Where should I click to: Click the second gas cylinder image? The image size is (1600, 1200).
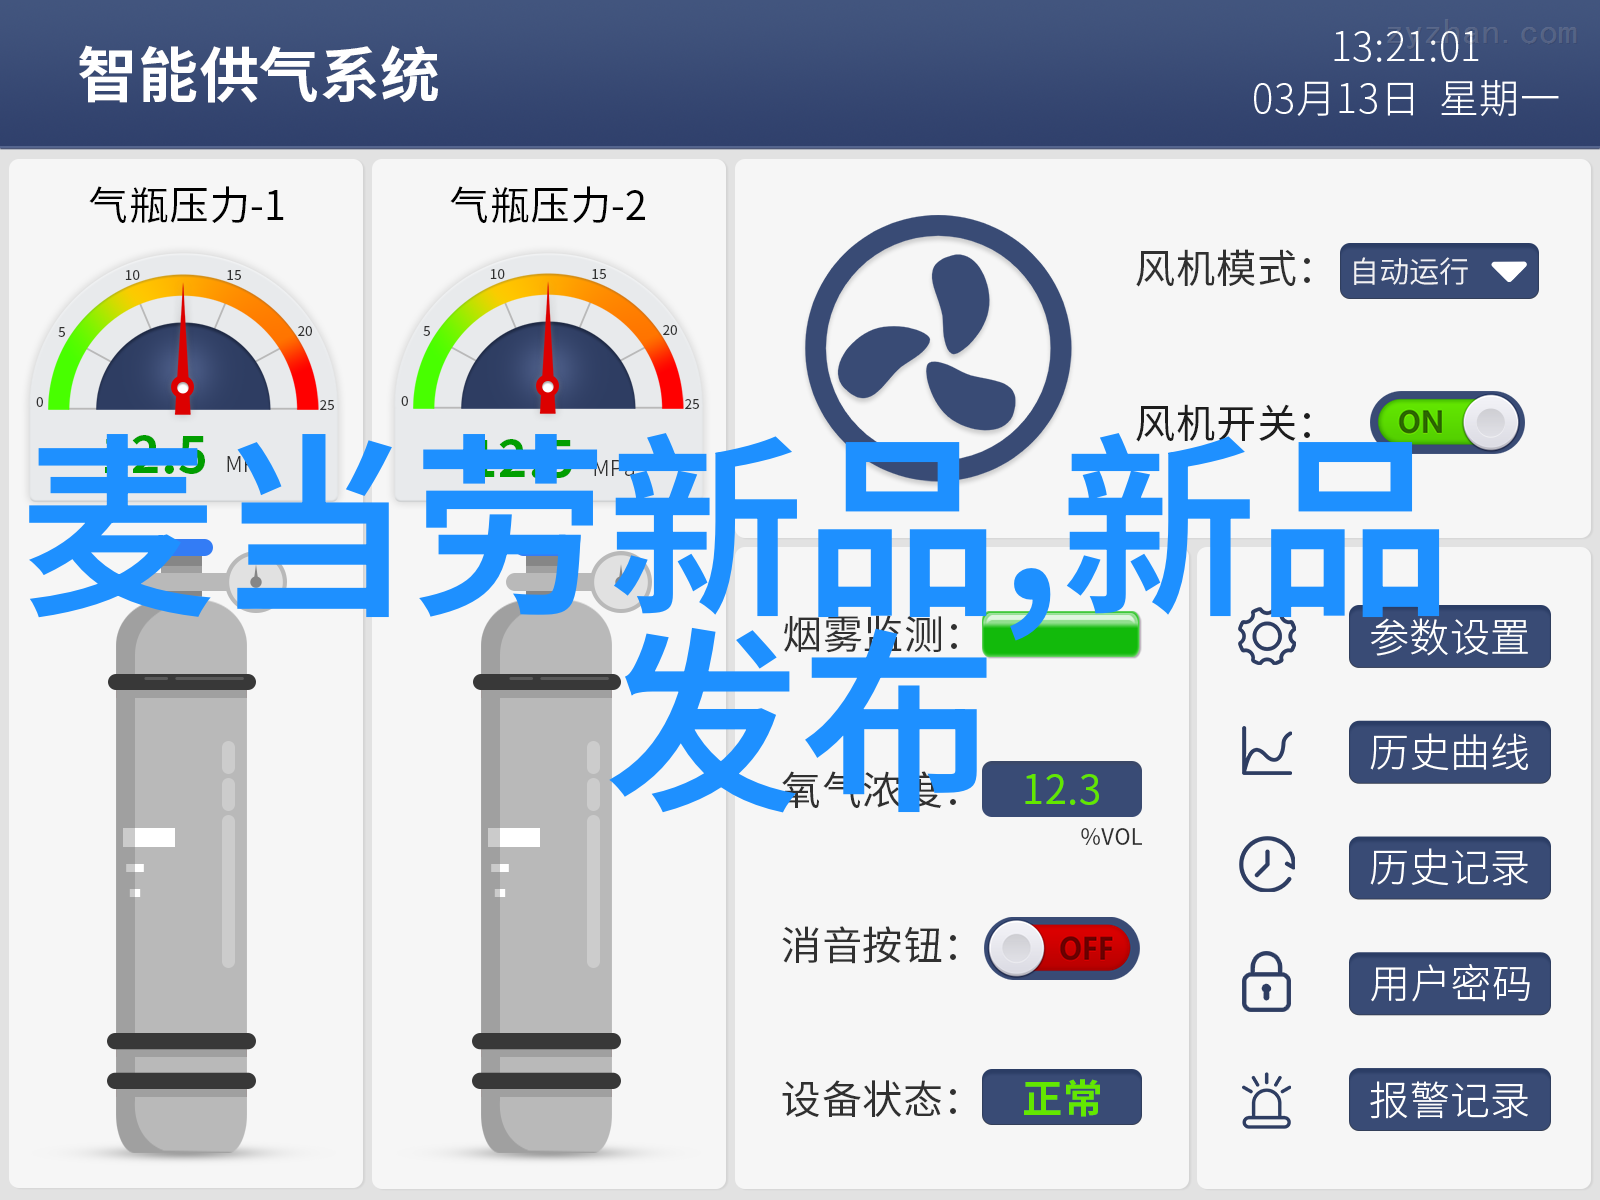pos(547,850)
